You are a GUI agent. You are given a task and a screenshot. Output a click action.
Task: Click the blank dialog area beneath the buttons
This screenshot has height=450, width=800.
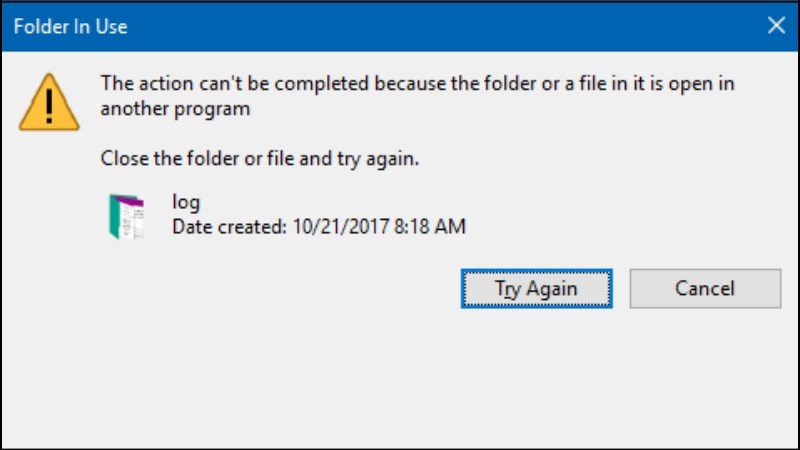tap(400, 378)
